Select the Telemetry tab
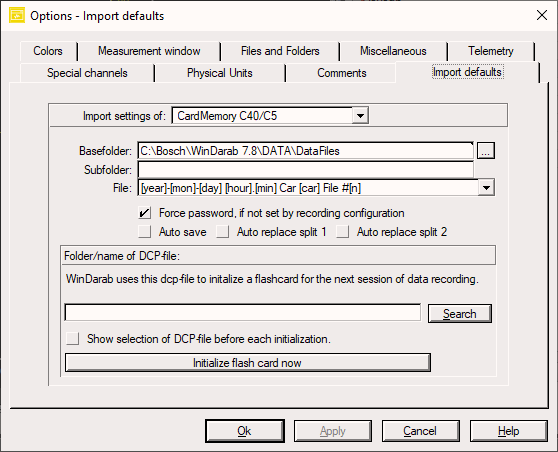Image resolution: width=558 pixels, height=452 pixels. pos(491,51)
